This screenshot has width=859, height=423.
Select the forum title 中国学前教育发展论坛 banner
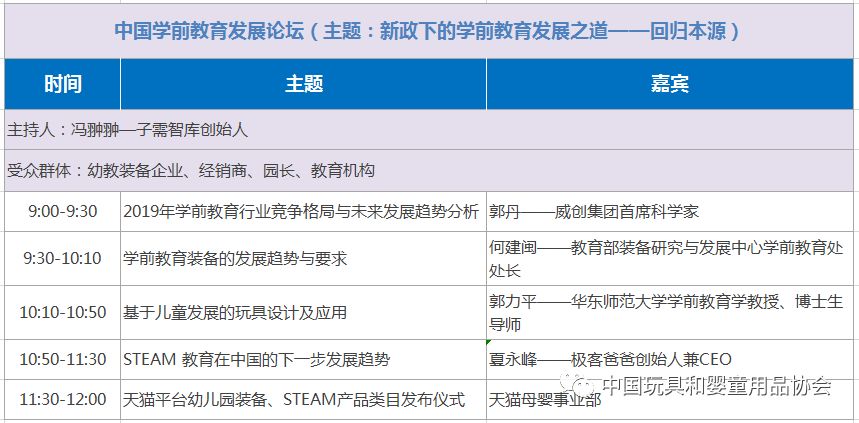tap(428, 30)
